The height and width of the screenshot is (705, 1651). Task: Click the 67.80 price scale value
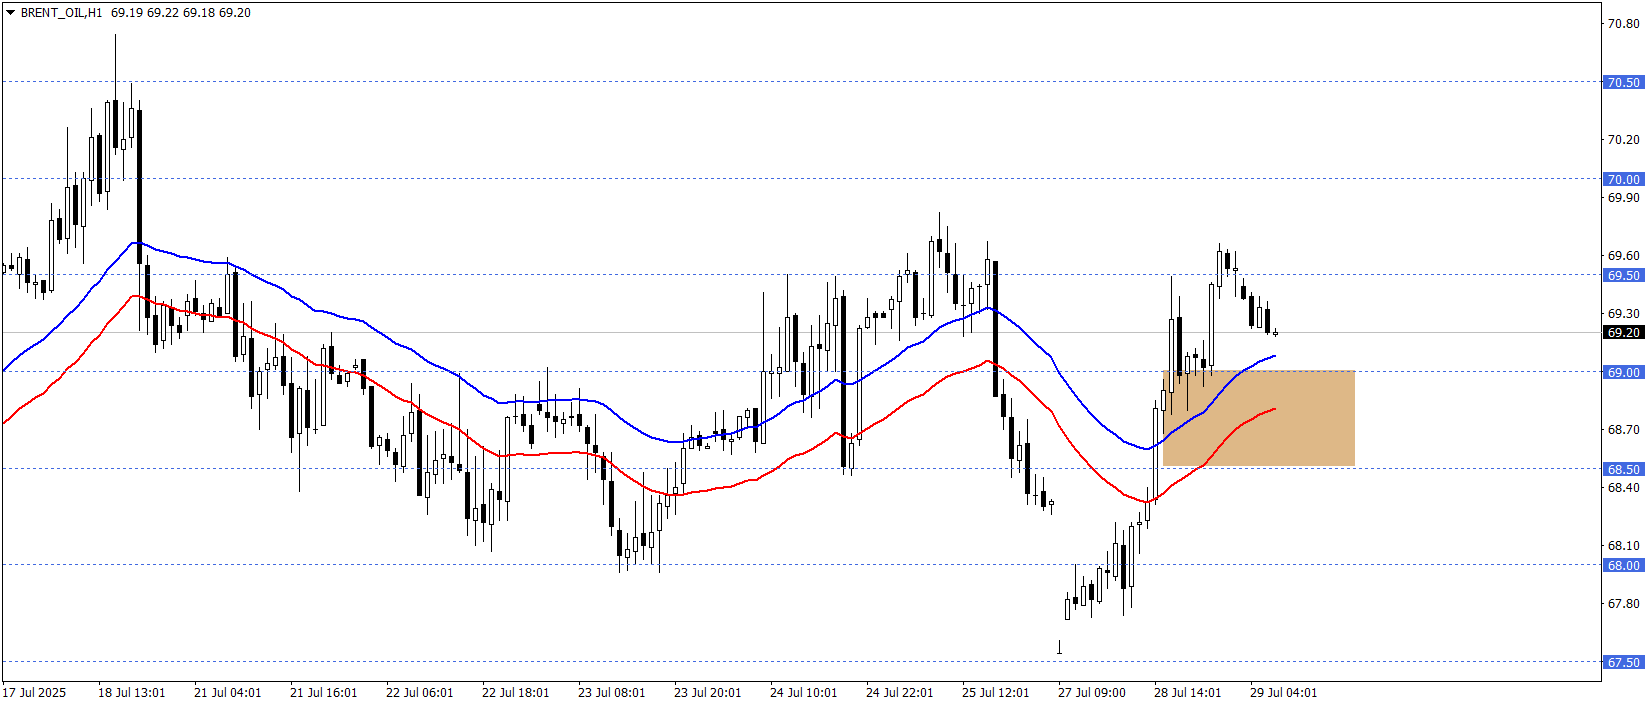1623,603
